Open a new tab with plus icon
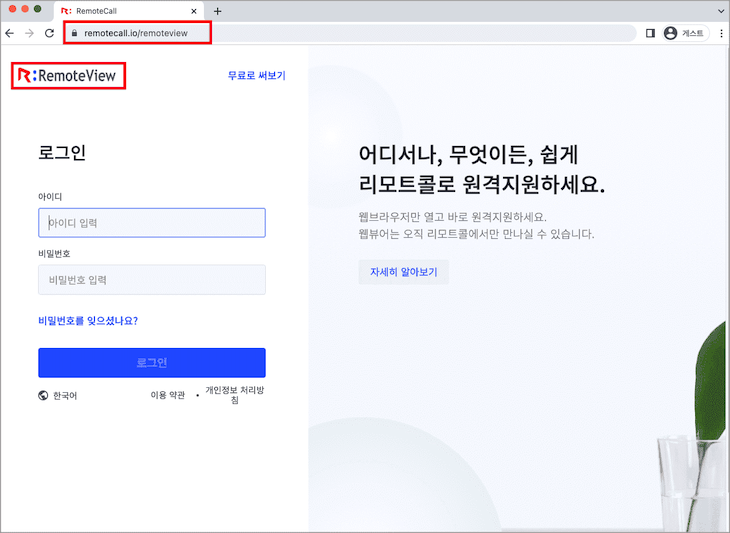Image resolution: width=730 pixels, height=533 pixels. pos(217,11)
